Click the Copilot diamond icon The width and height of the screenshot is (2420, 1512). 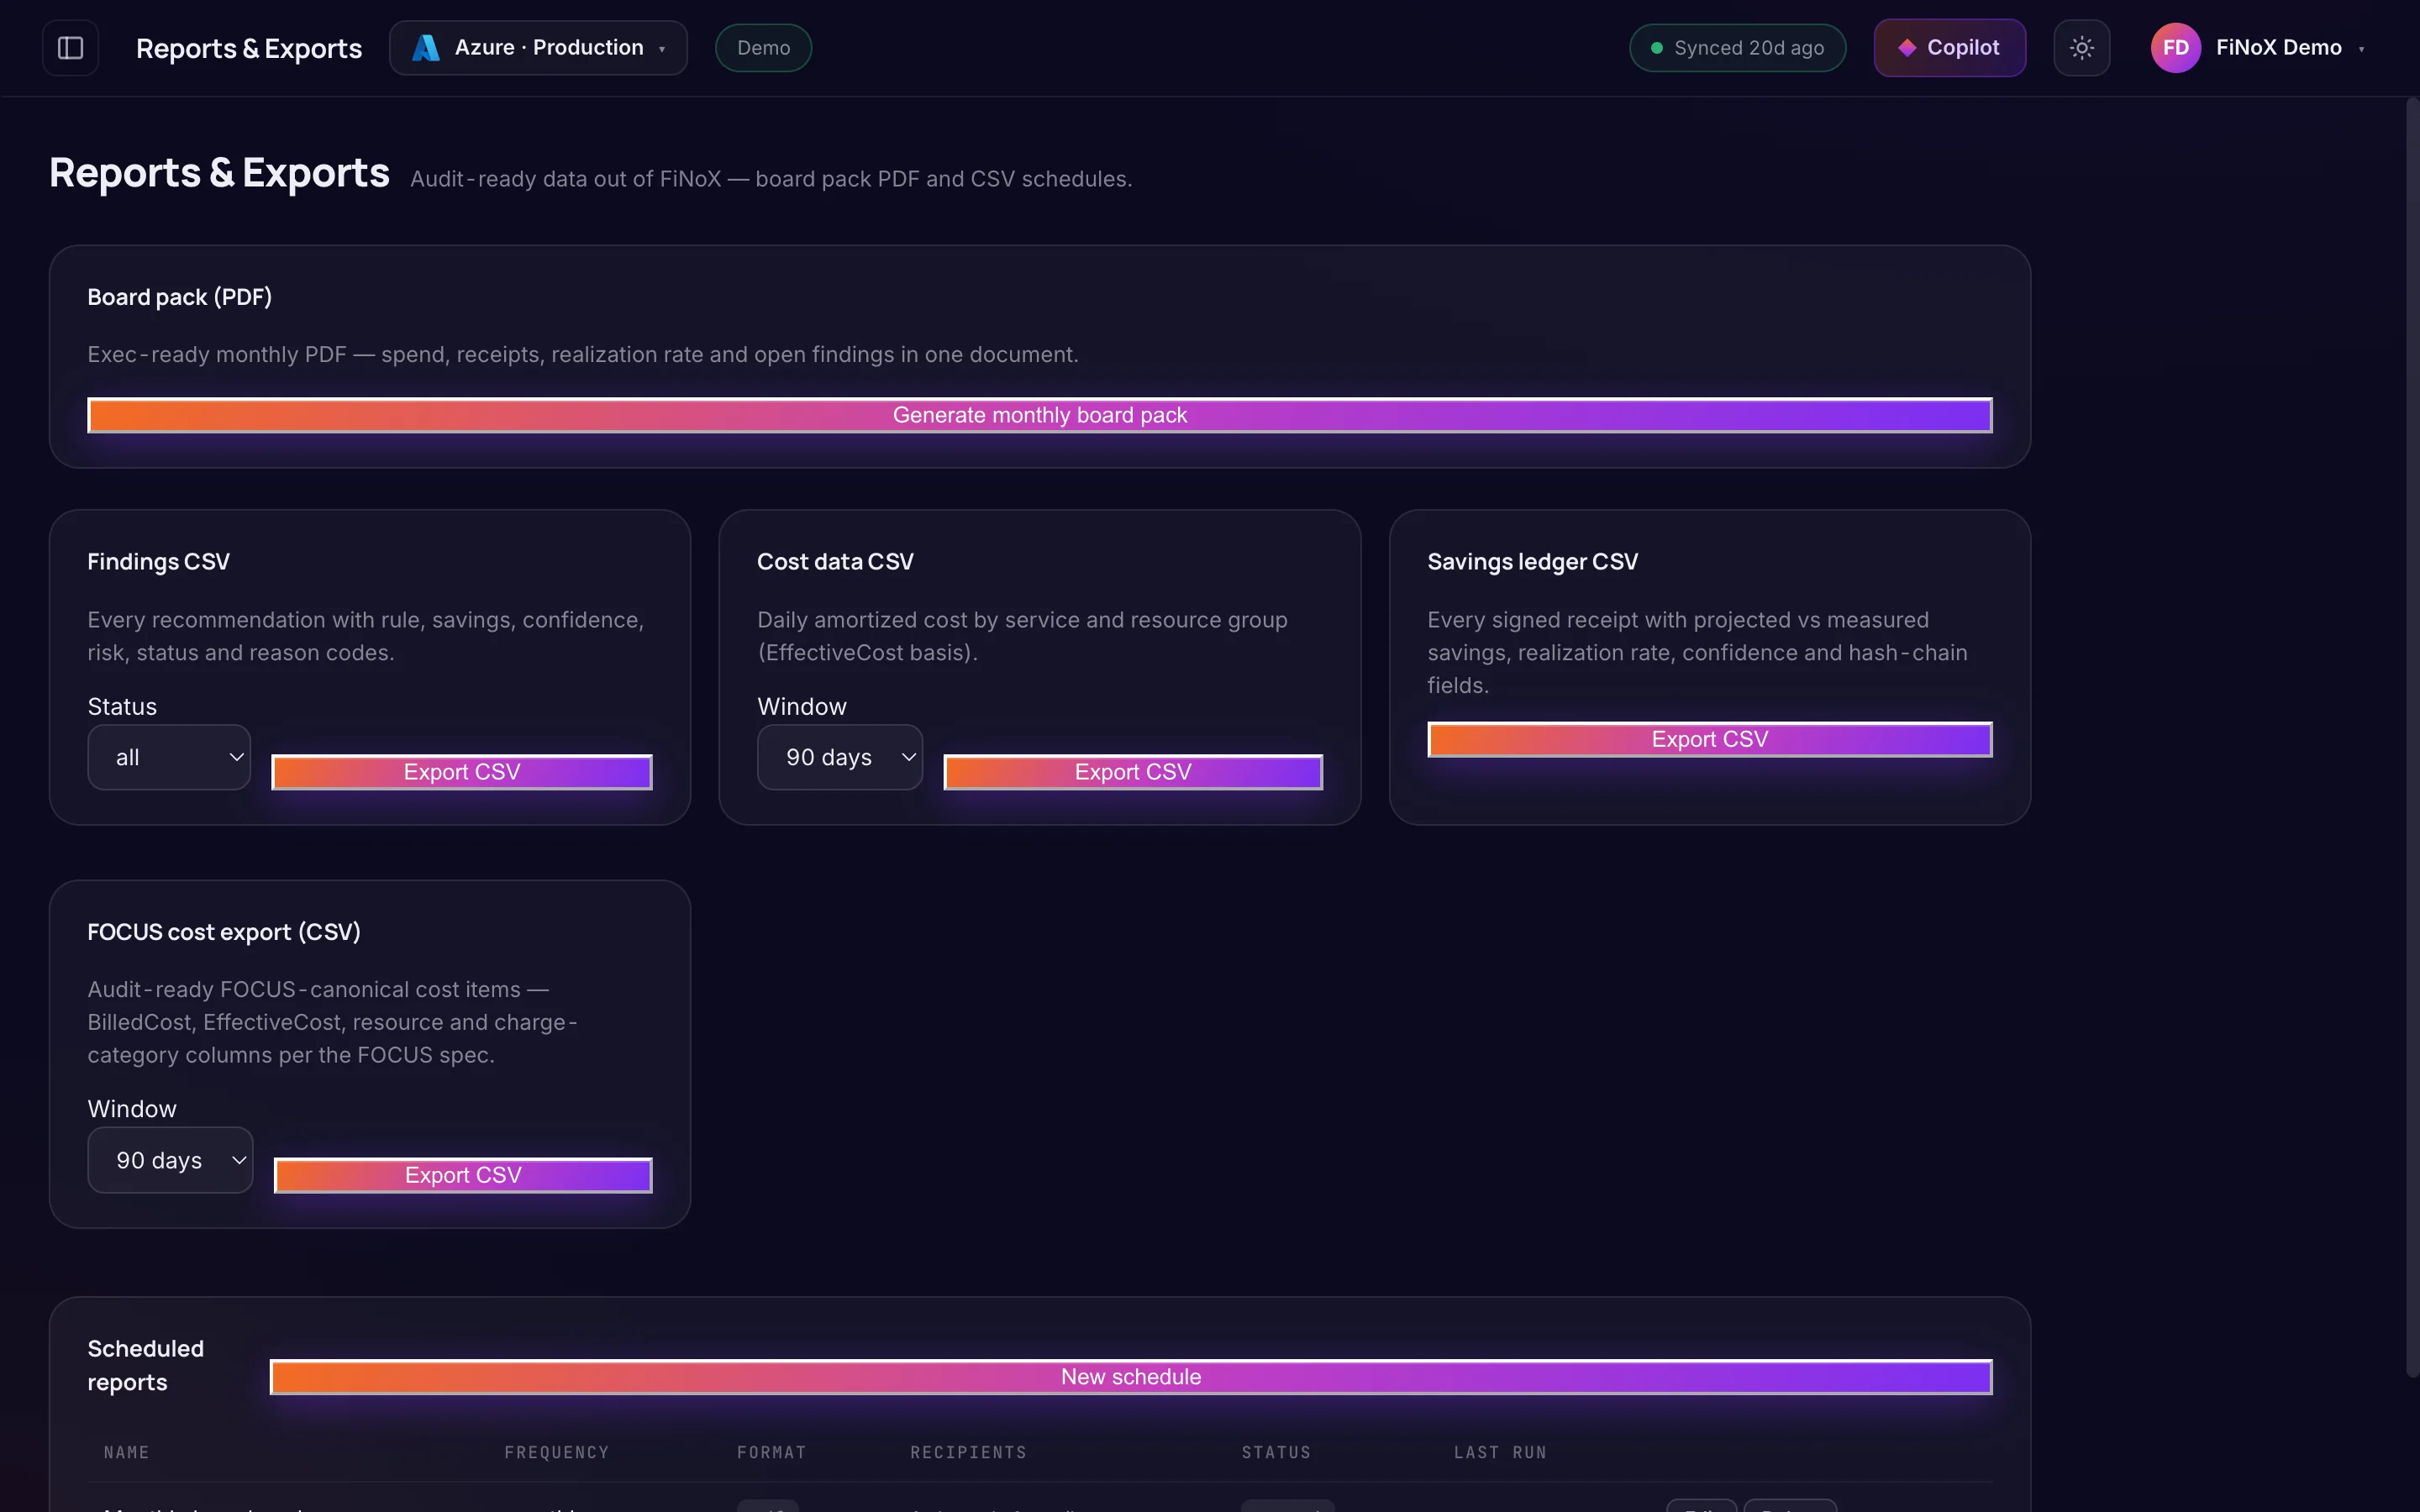click(1906, 48)
